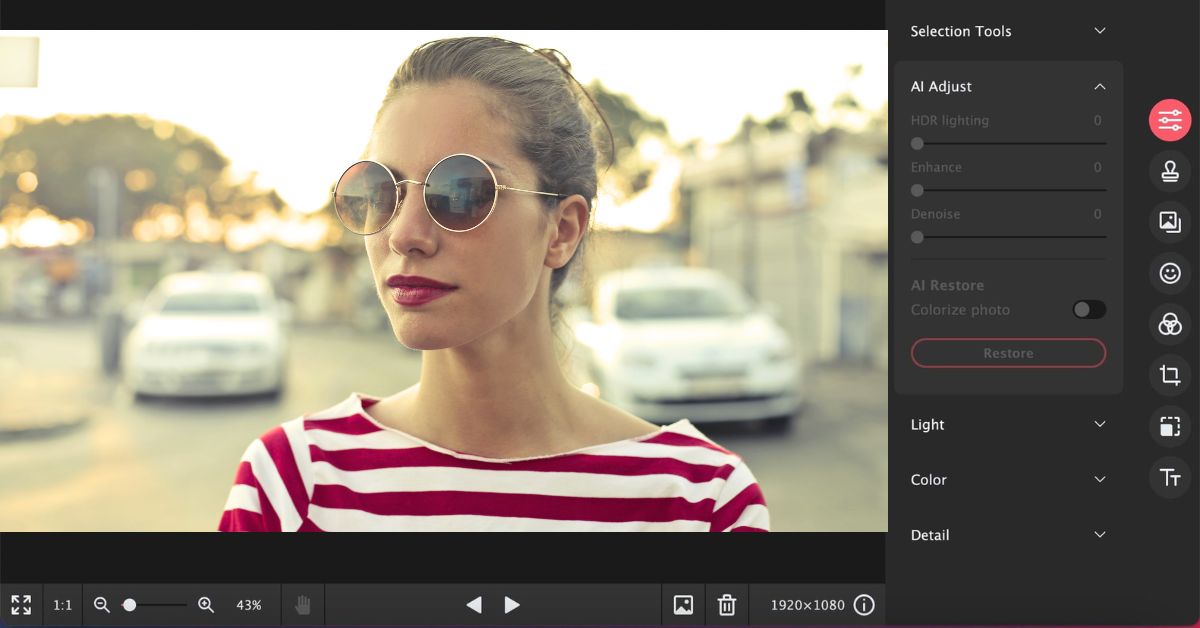Click the zoom in magnifier icon

(206, 605)
